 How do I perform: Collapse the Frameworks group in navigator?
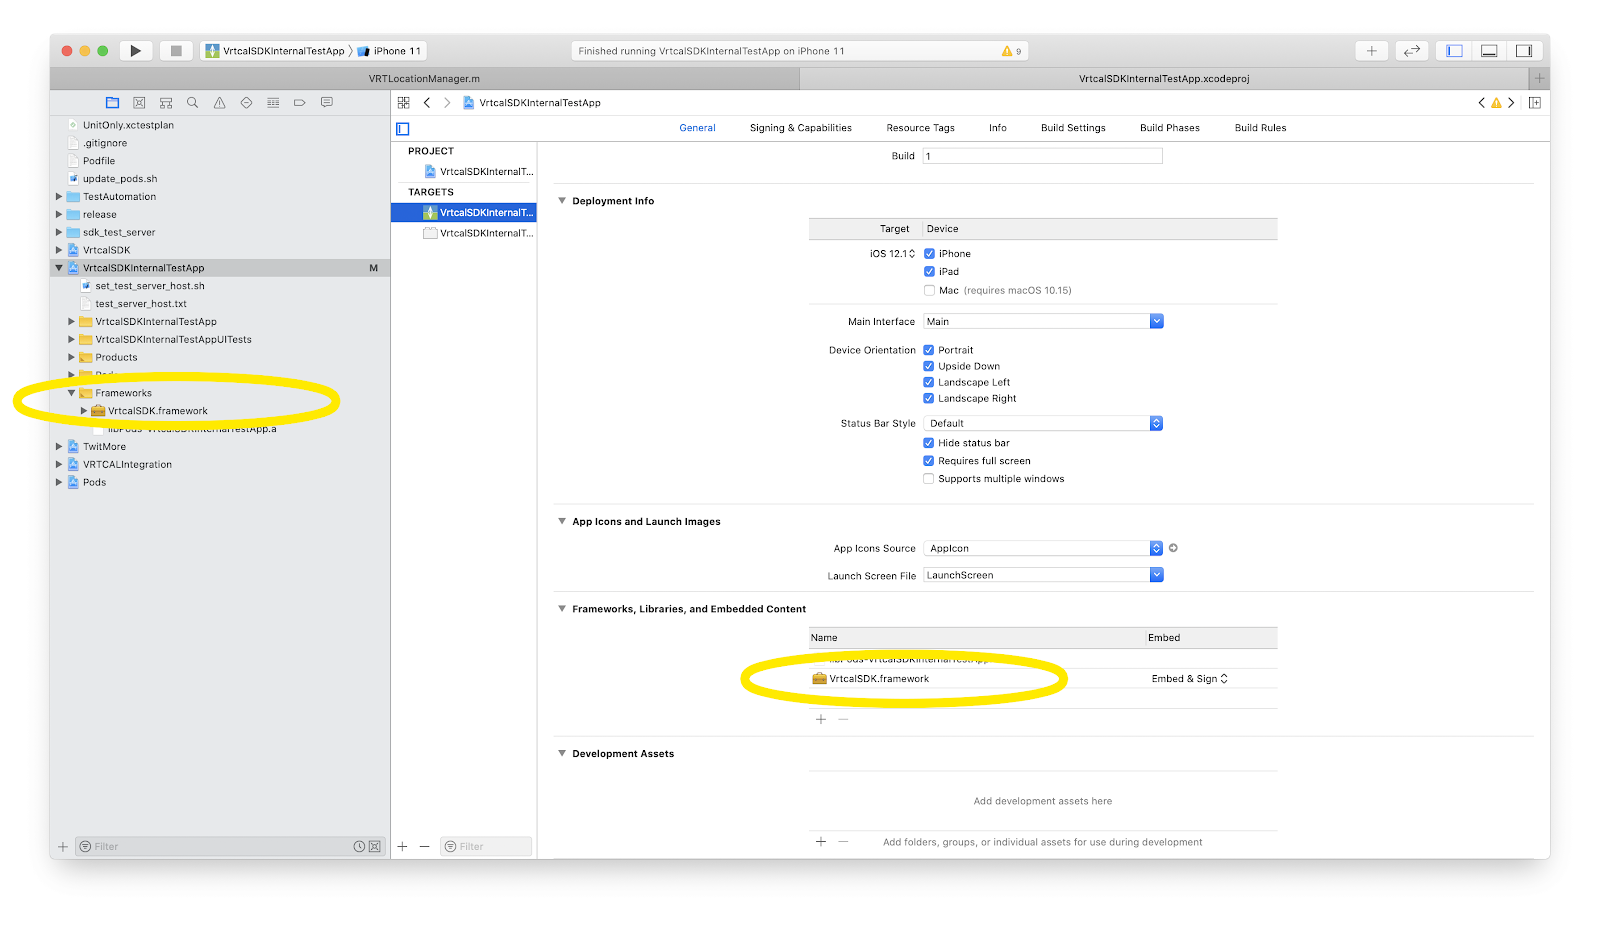click(x=71, y=393)
